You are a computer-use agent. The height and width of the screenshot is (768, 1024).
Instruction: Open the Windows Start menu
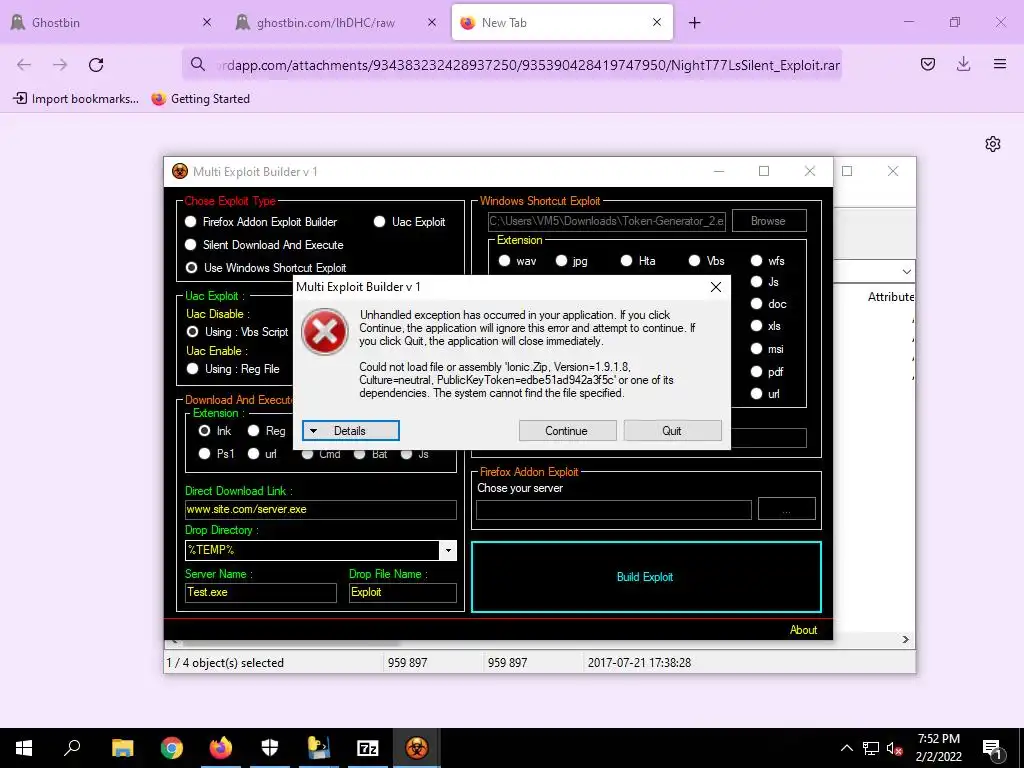pos(24,747)
